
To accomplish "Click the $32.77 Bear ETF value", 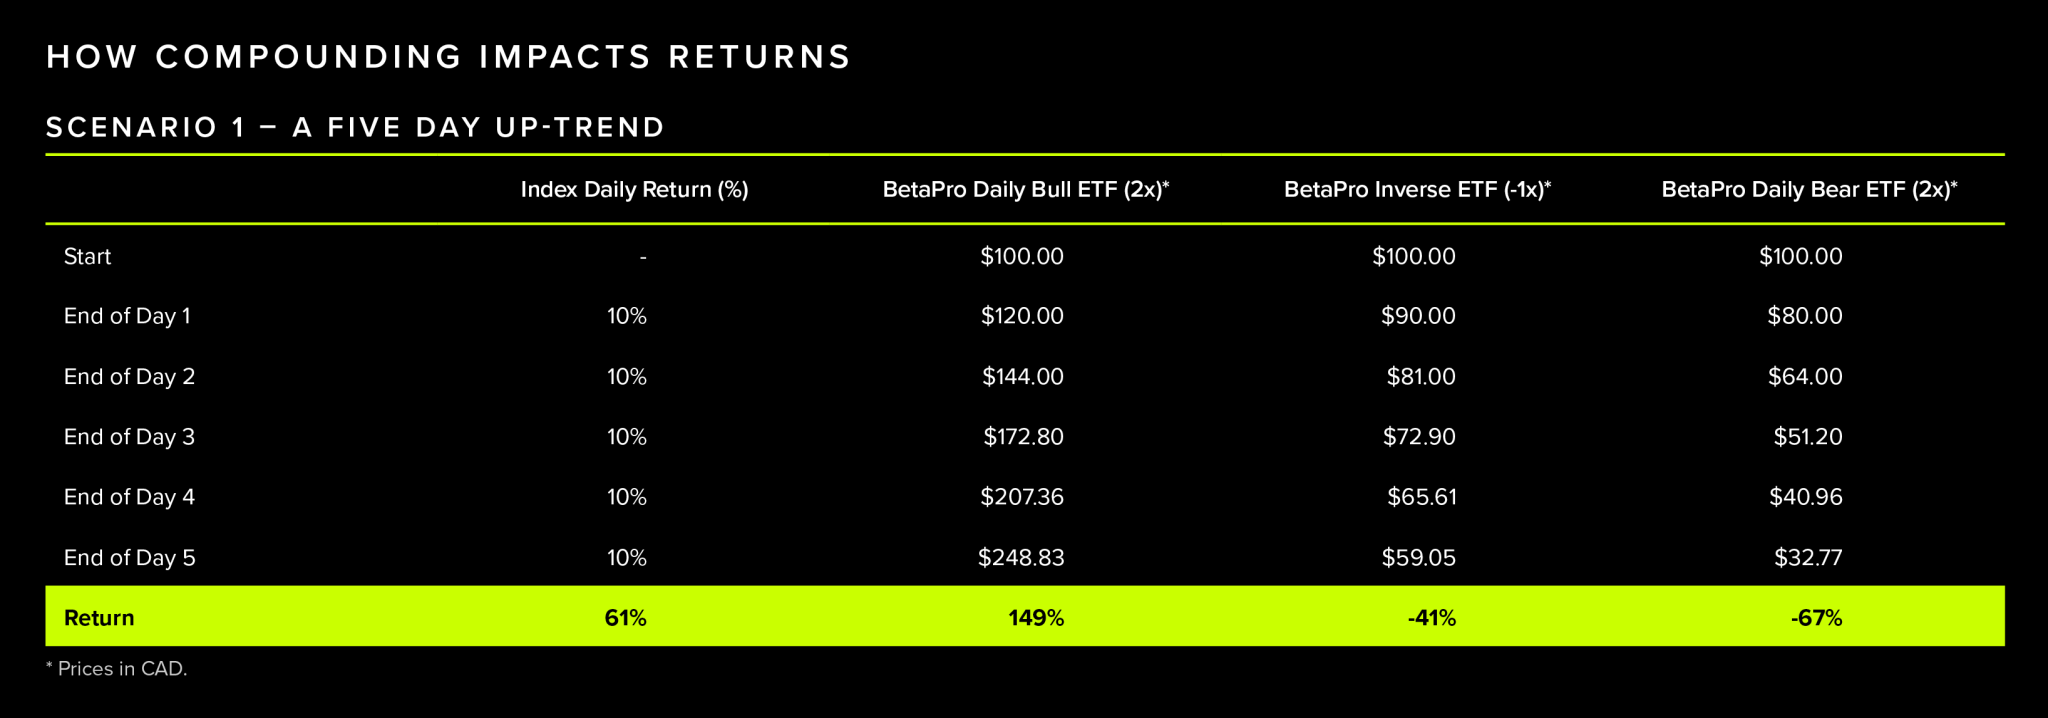I will point(1807,558).
